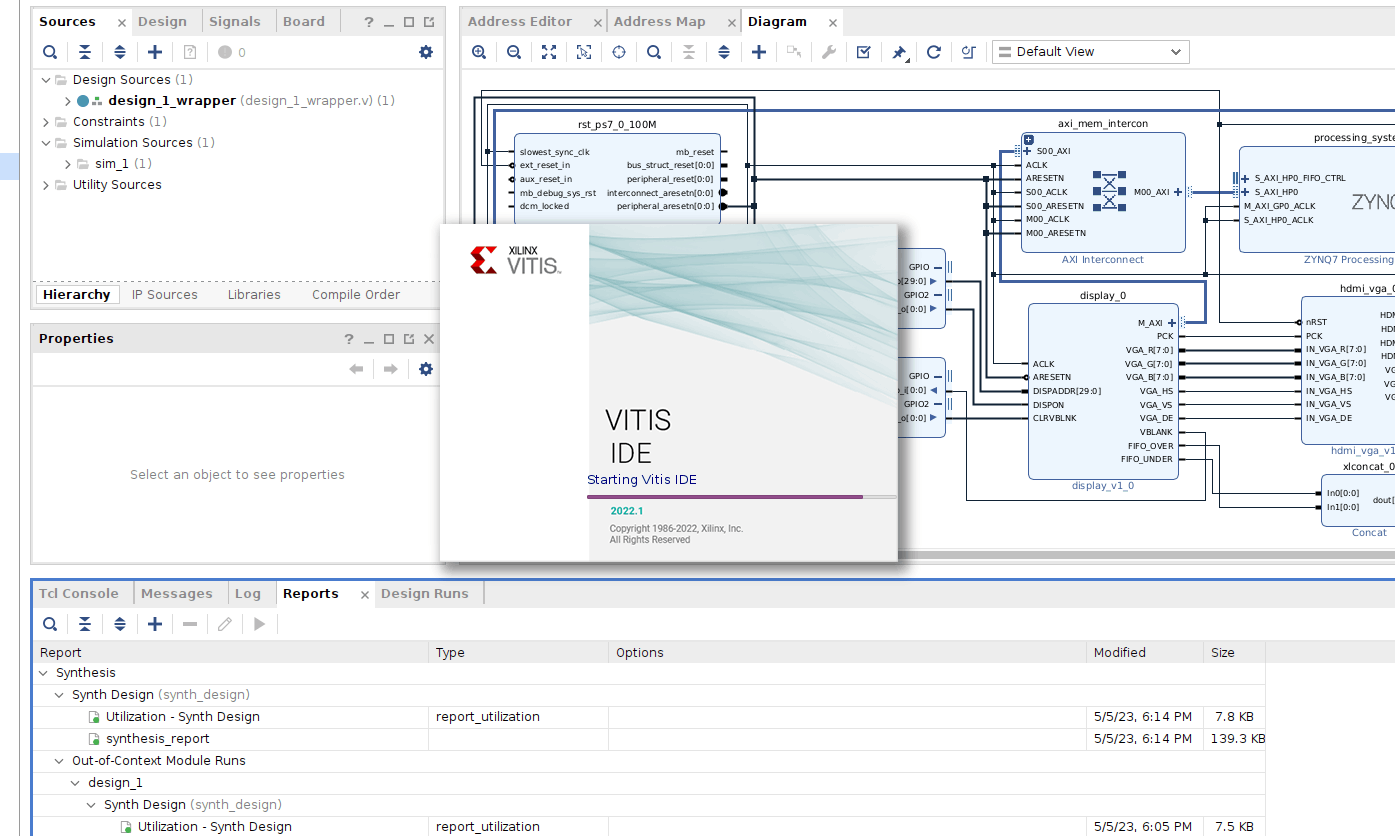Click the search icon in Sources panel toolbar
This screenshot has height=836, width=1395.
tap(50, 52)
